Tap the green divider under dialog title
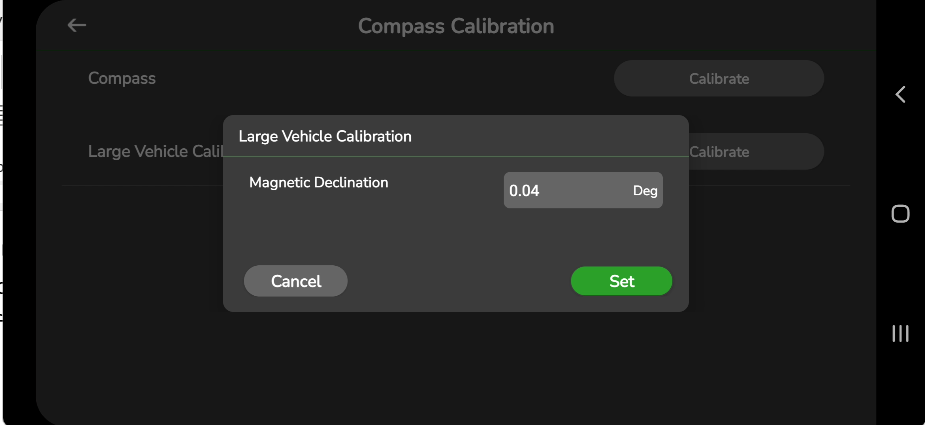Viewport: 925px width, 425px height. [456, 156]
